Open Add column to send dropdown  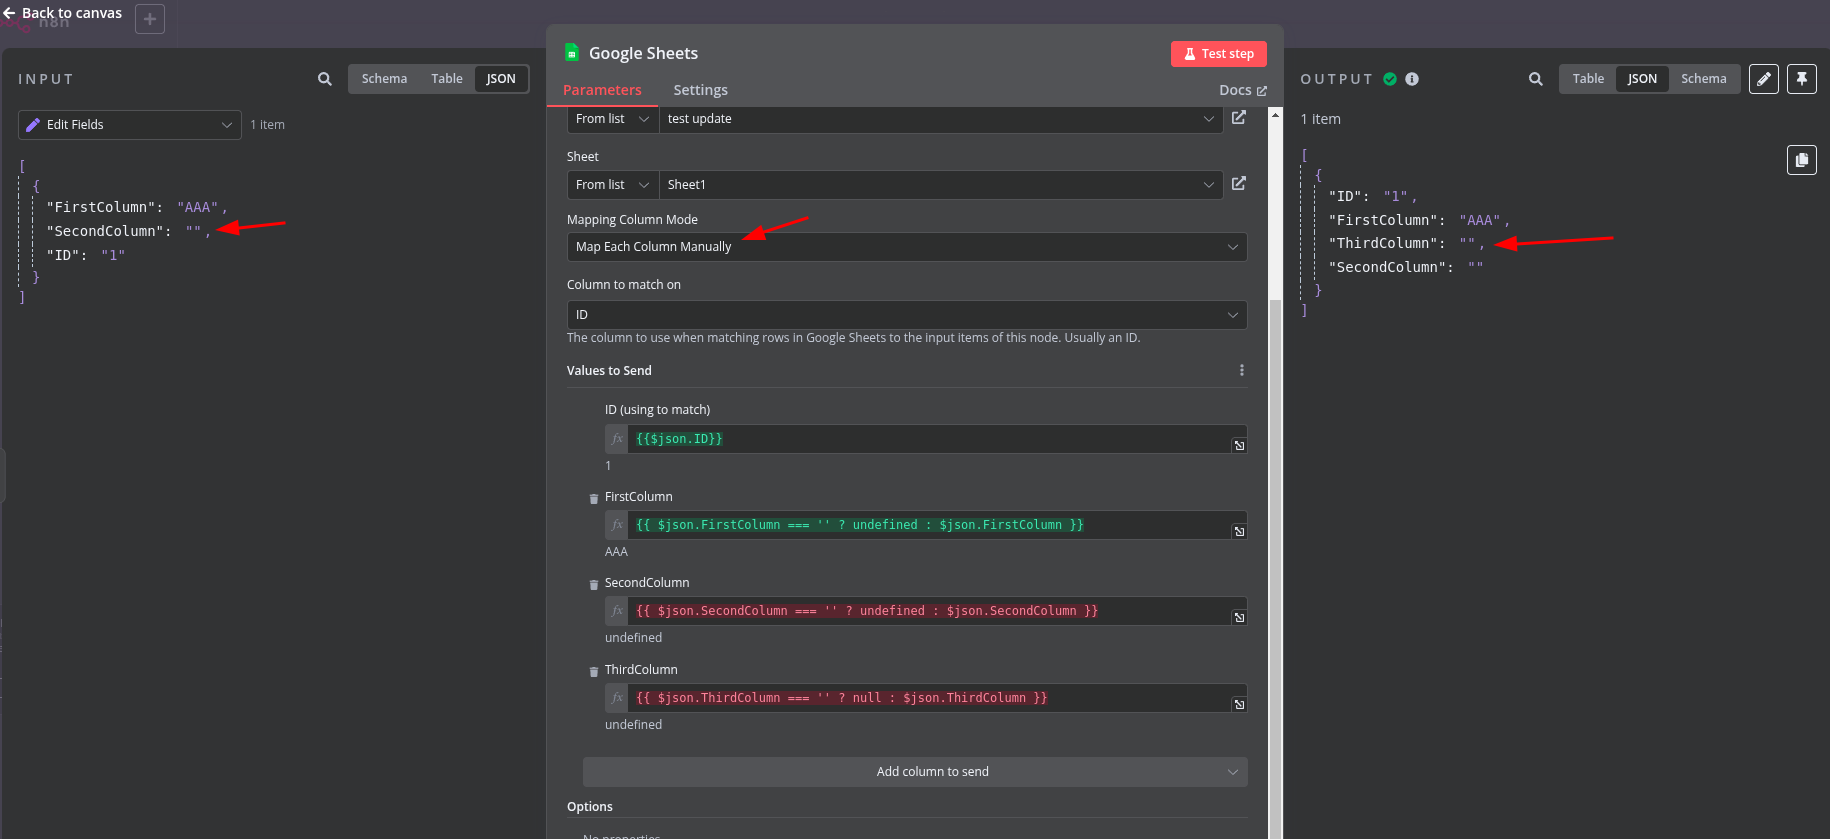click(915, 772)
